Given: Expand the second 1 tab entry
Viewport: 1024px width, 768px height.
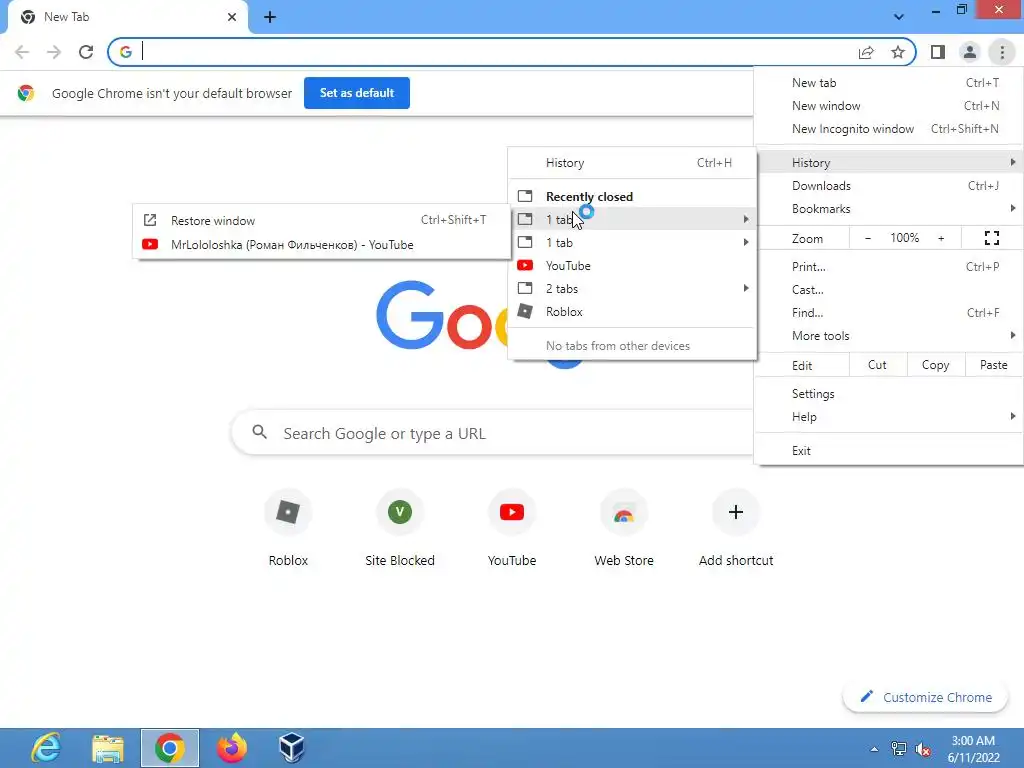Looking at the screenshot, I should (x=632, y=242).
